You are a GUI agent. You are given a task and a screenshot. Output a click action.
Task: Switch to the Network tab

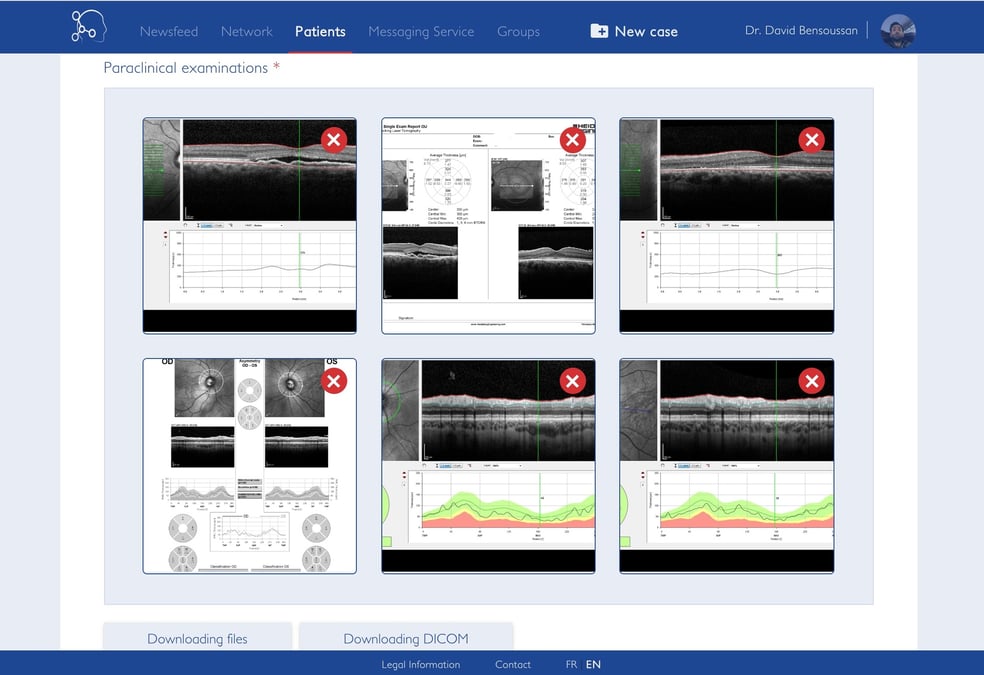(x=247, y=31)
